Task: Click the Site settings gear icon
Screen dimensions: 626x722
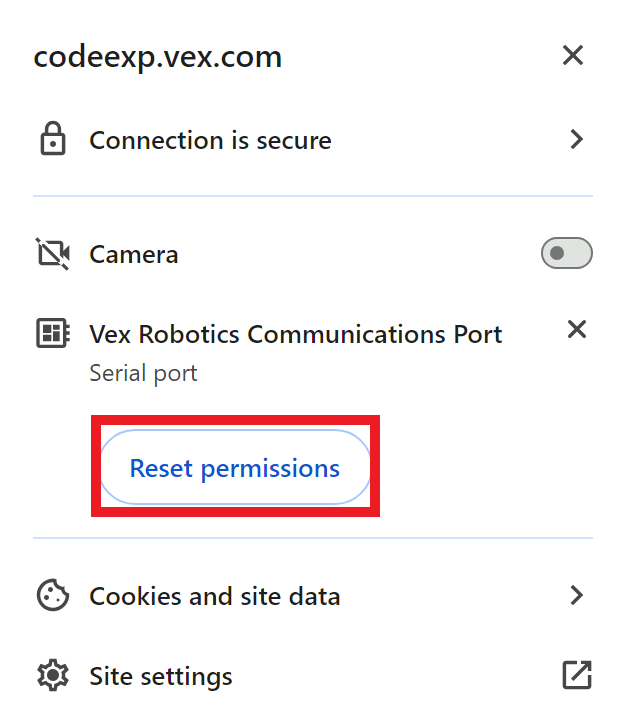Action: point(52,677)
